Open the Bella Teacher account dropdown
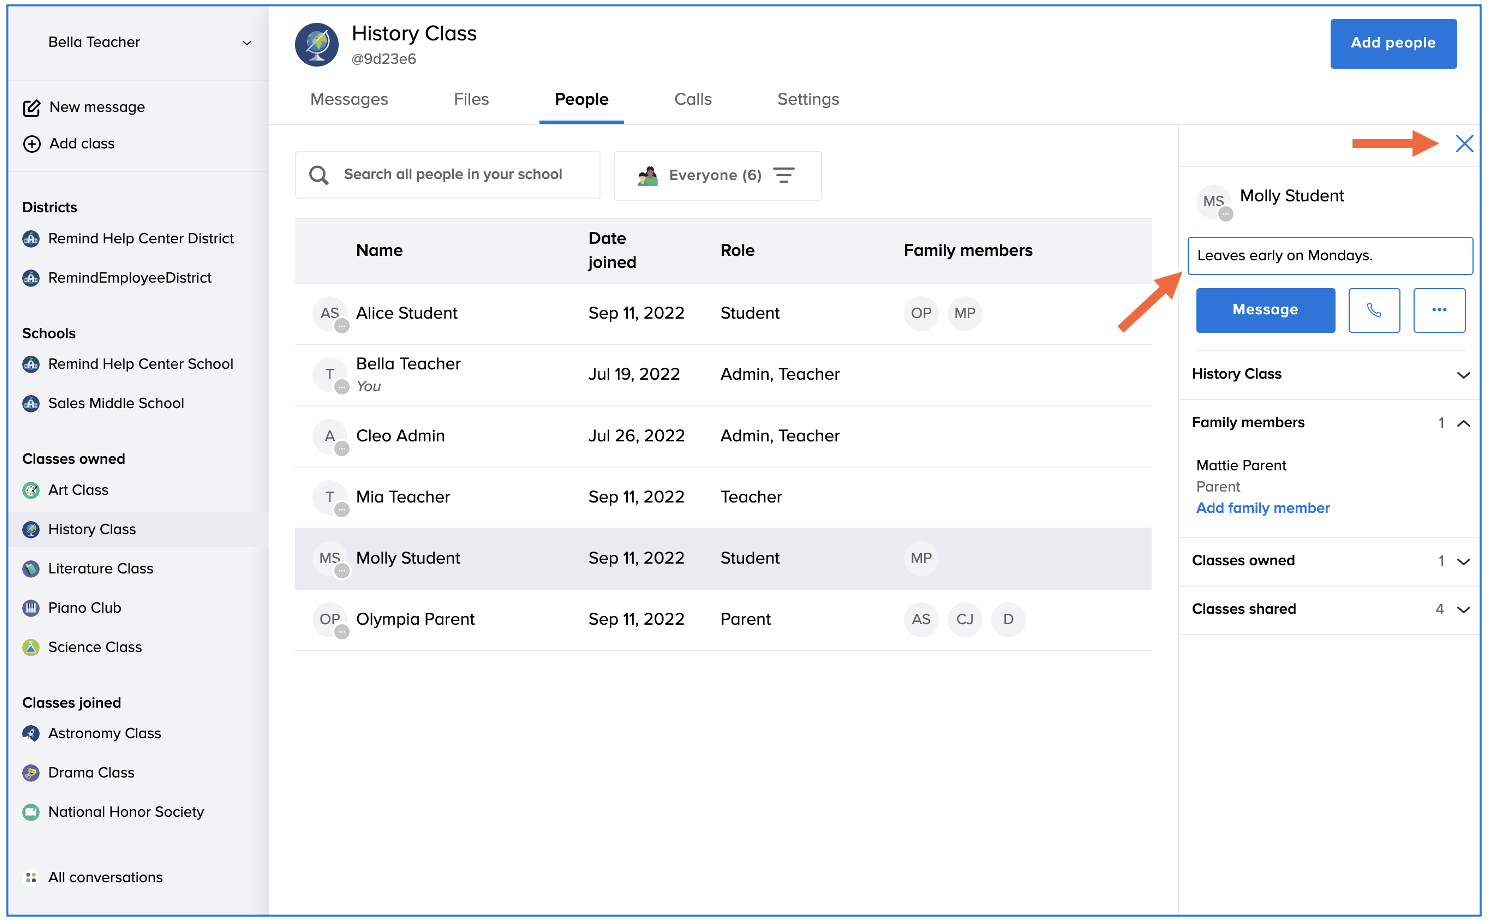 click(246, 43)
